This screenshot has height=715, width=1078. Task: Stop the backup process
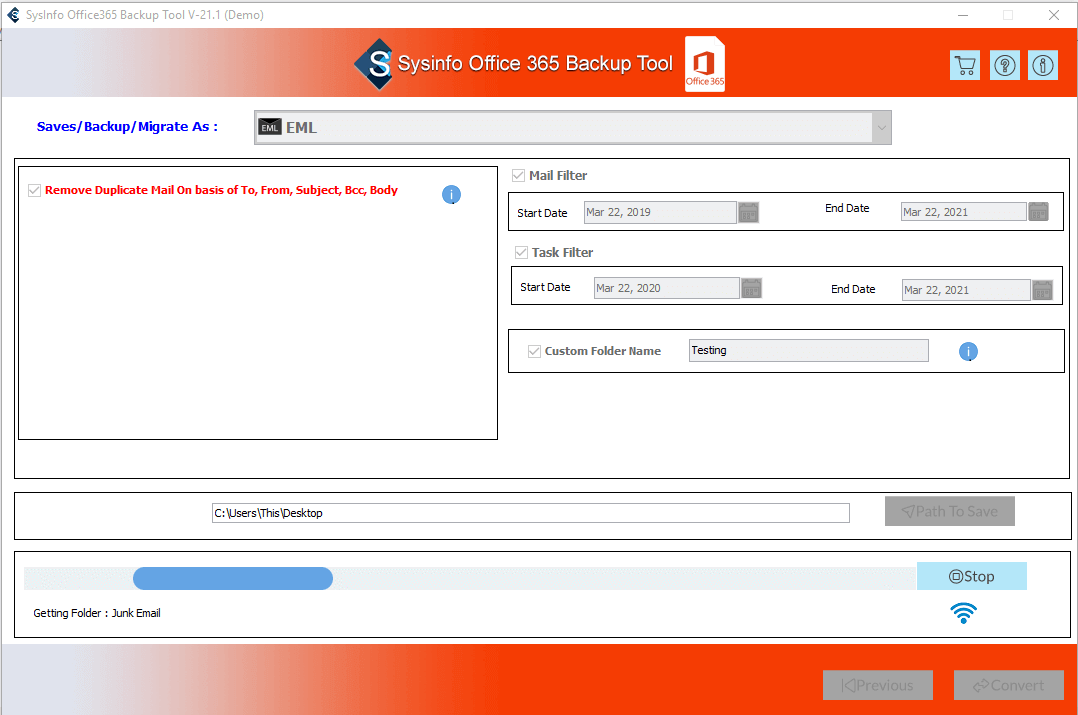tap(971, 576)
